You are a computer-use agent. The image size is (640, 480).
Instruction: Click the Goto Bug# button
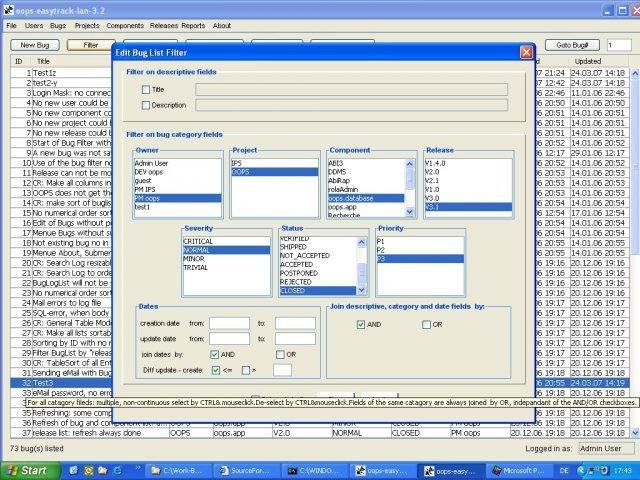pos(572,45)
